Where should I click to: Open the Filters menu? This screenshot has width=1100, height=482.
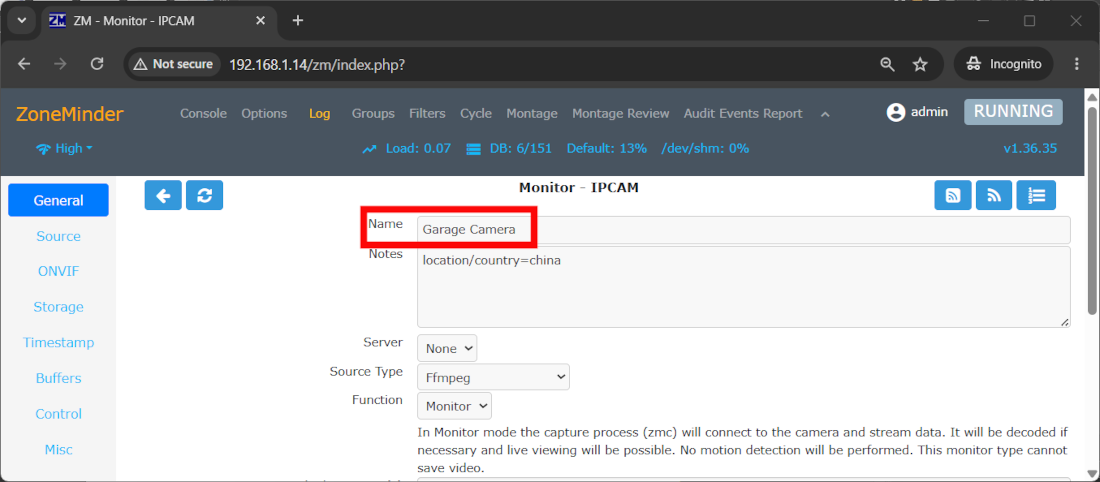click(427, 113)
